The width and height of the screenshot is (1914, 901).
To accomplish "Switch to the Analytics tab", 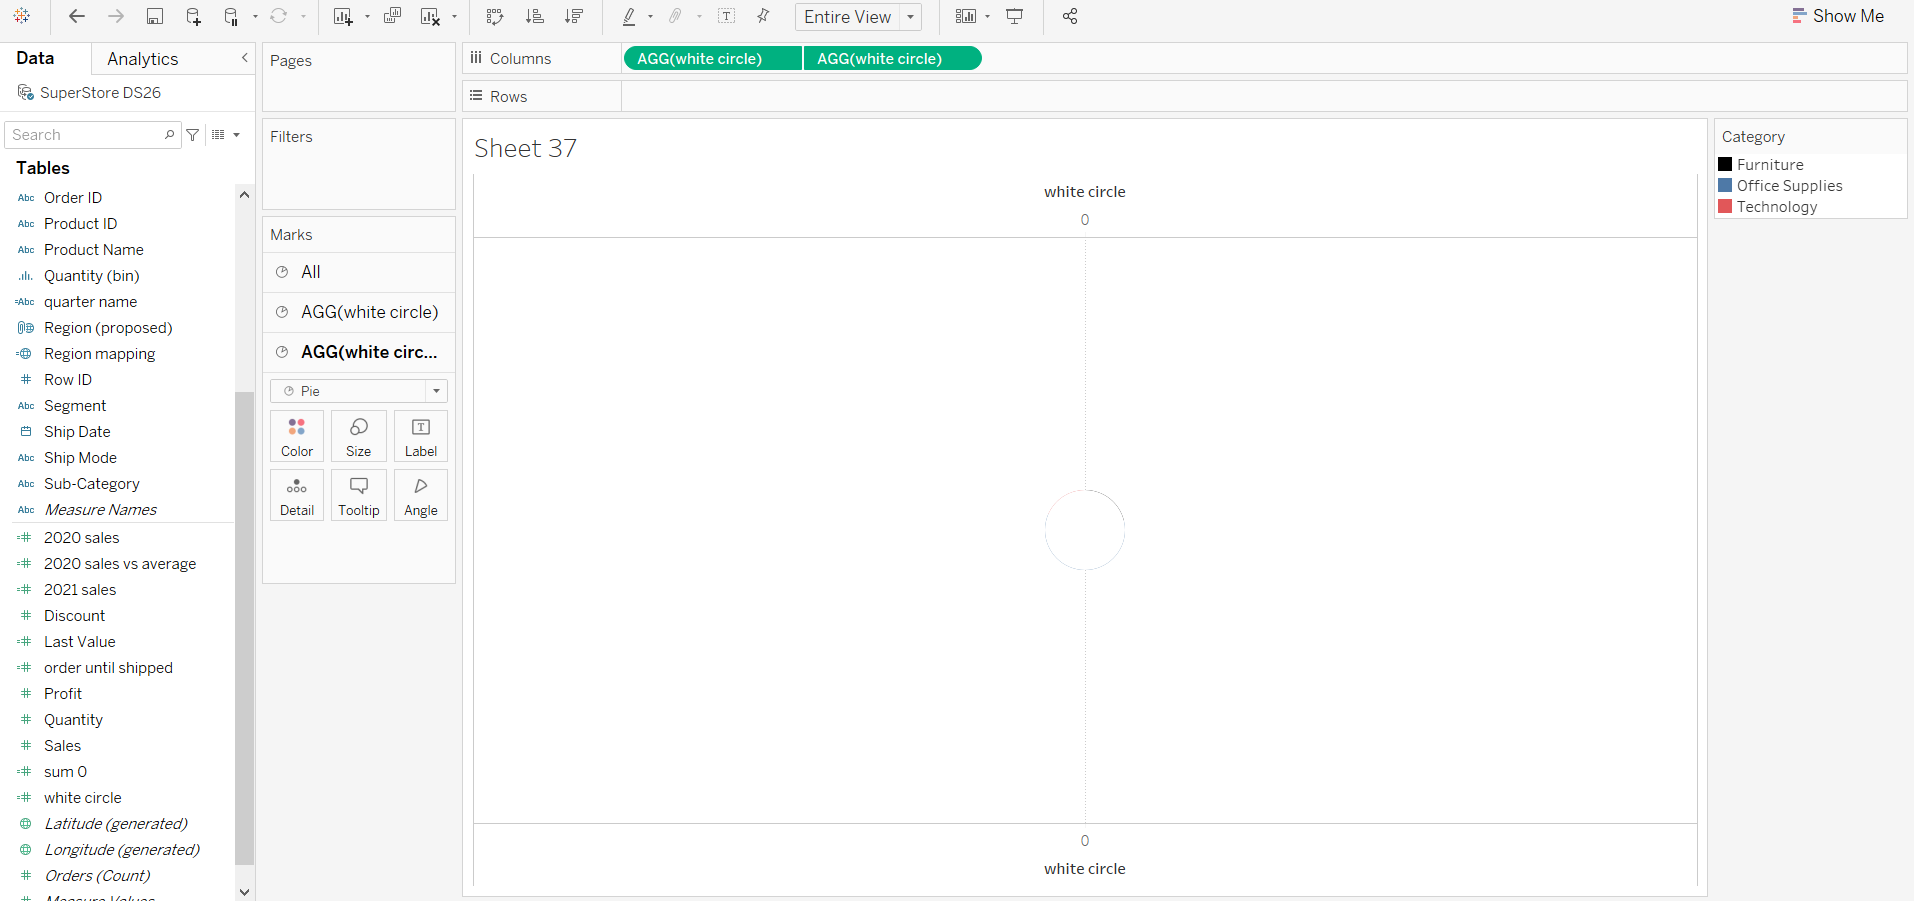I will [x=143, y=59].
